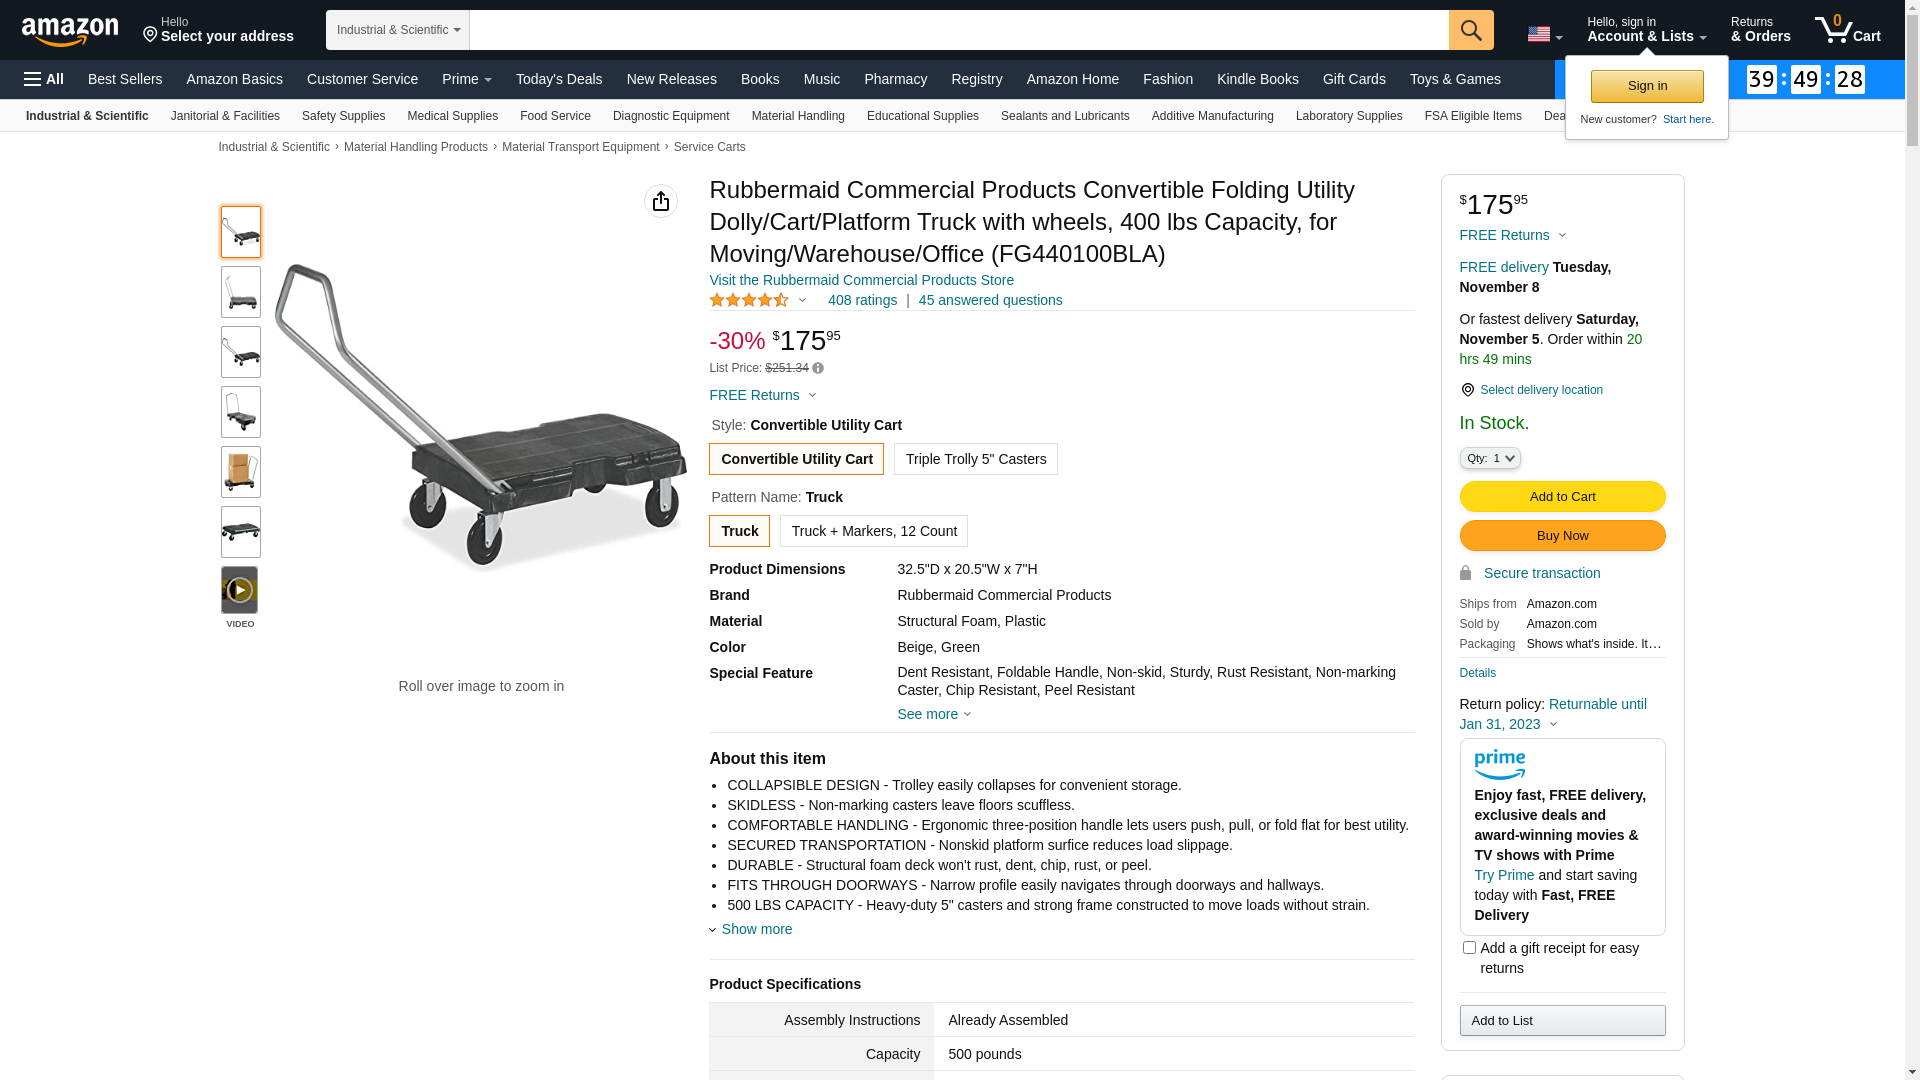
Task: Click the Add to Cart button
Action: tap(1562, 496)
